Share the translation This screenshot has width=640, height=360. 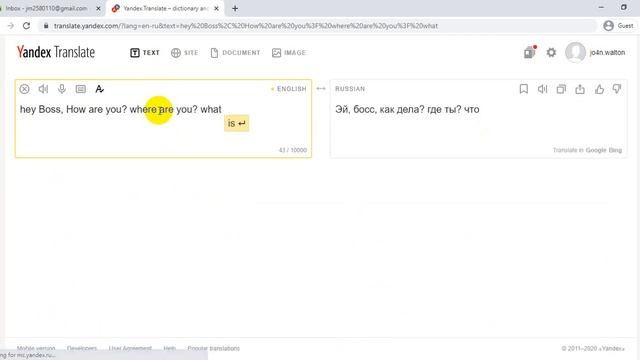(580, 89)
